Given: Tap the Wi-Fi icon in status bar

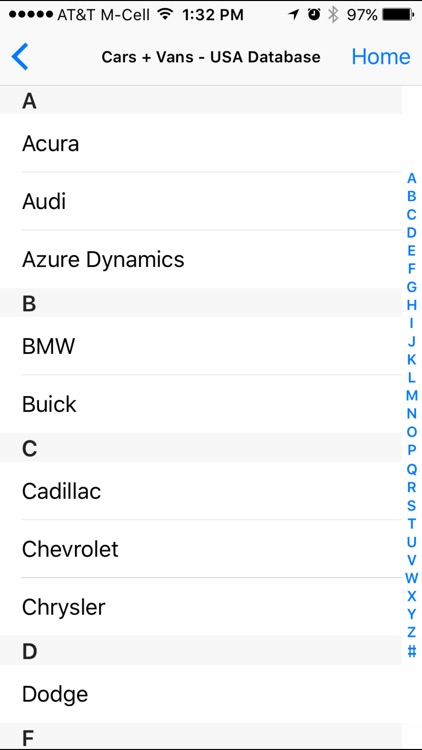Looking at the screenshot, I should 166,15.
